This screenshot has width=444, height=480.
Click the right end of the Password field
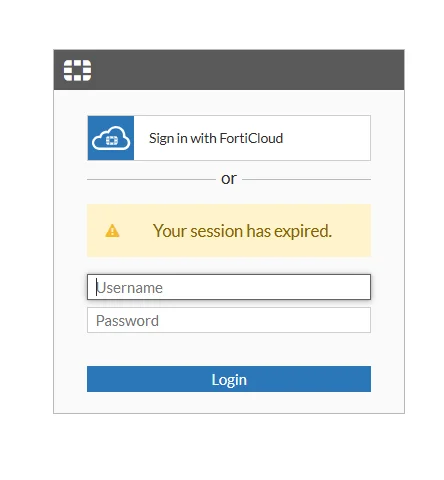coord(360,320)
